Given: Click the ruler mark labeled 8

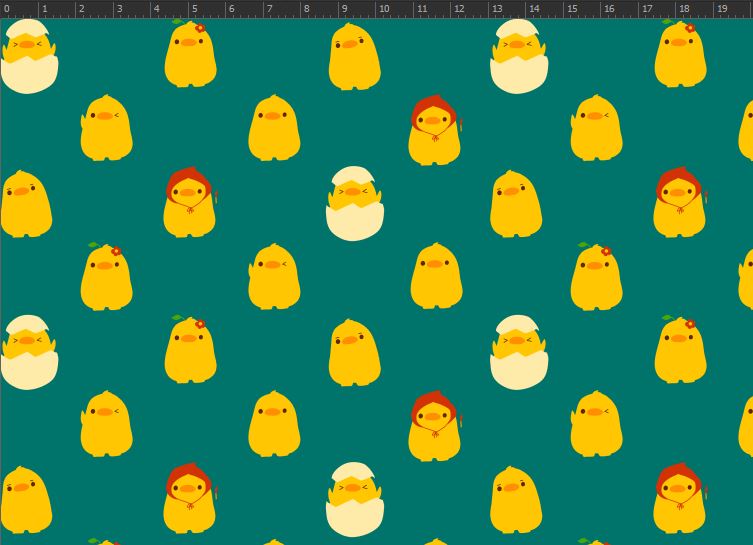Looking at the screenshot, I should [306, 9].
